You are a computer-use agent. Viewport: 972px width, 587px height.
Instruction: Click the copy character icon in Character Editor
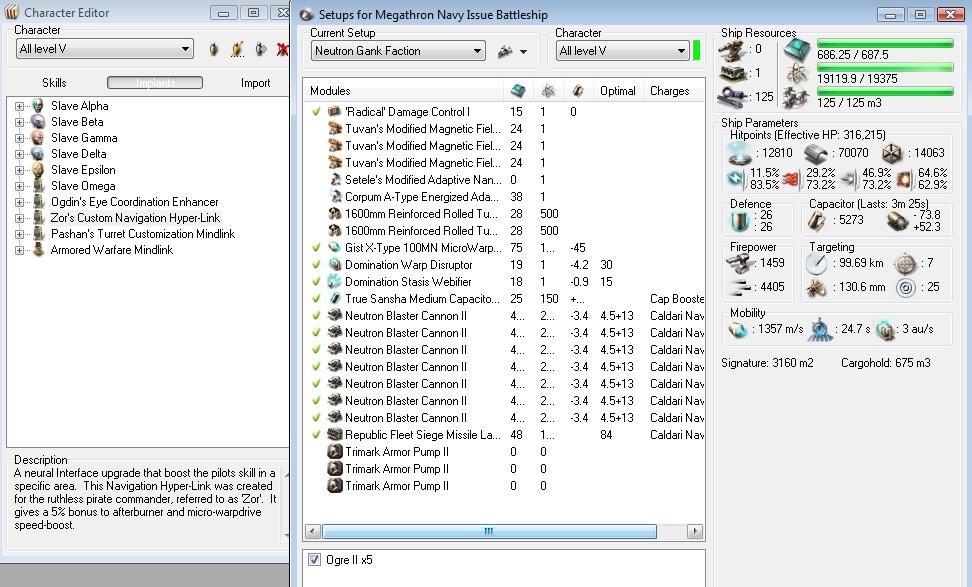point(260,49)
